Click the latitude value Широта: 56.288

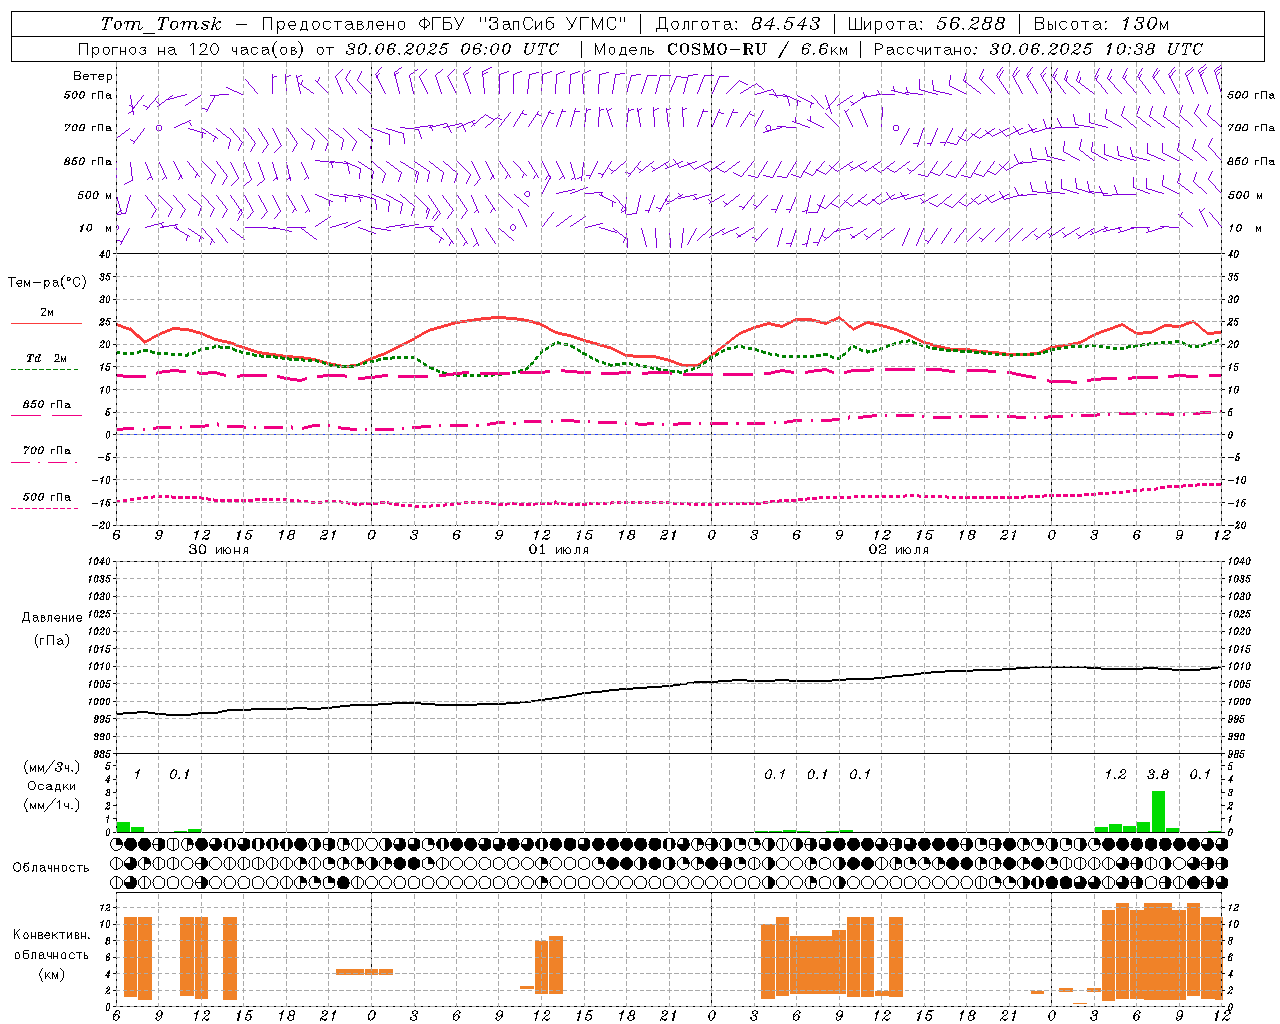(x=926, y=24)
